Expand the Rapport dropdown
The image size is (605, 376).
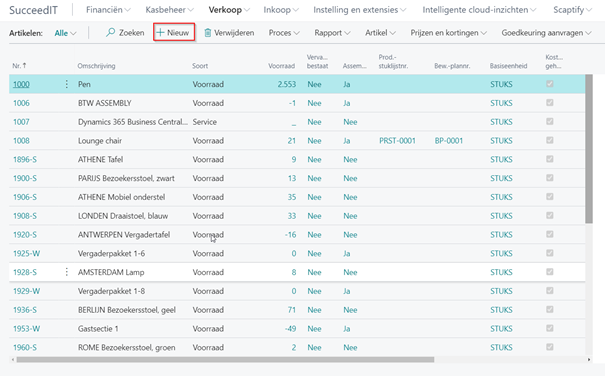pyautogui.click(x=332, y=33)
